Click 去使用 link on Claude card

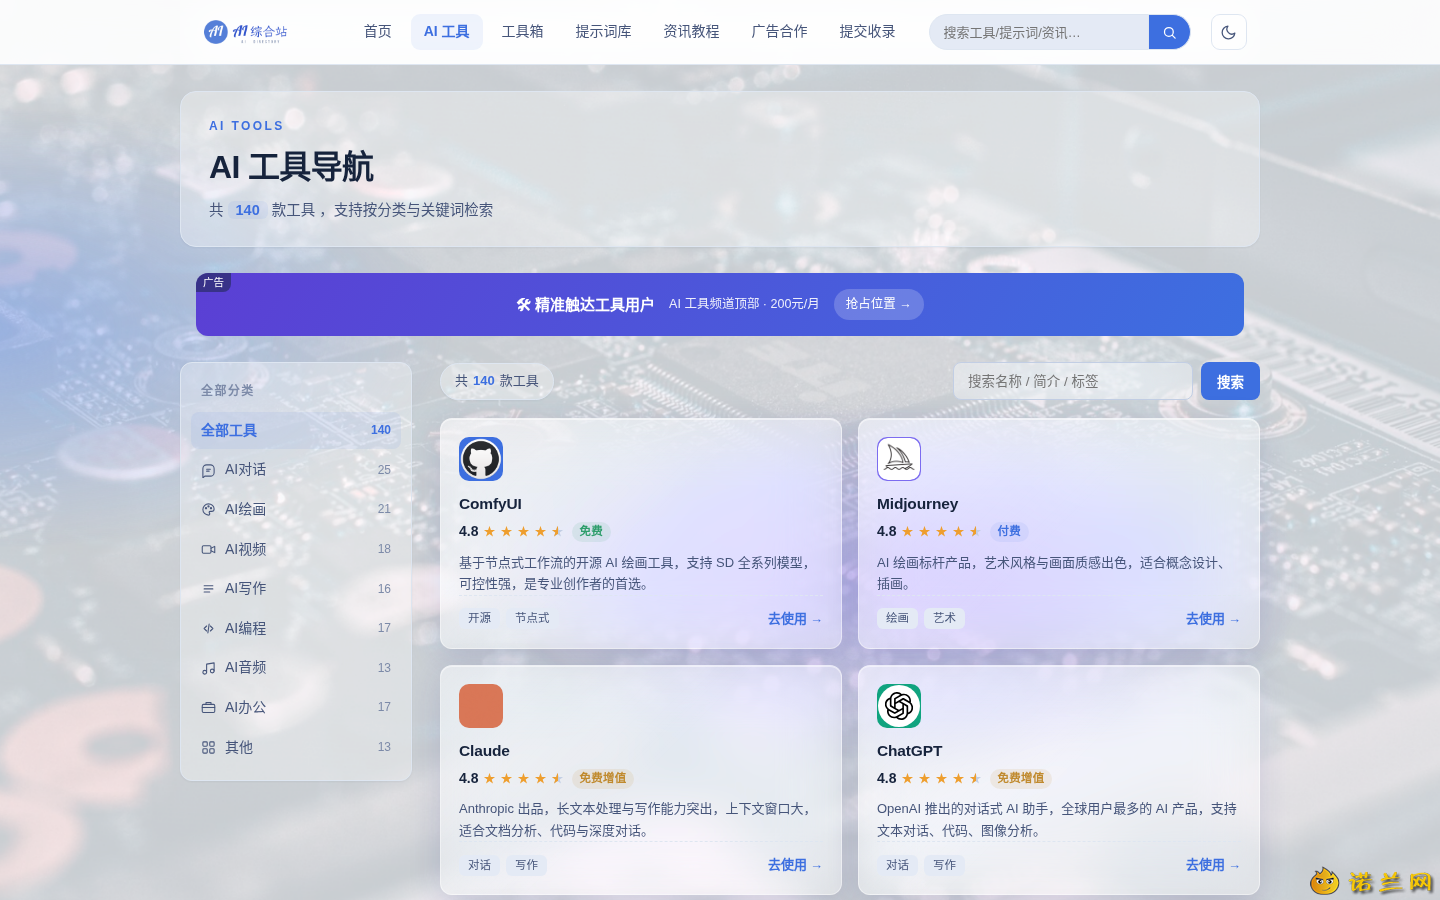(795, 865)
